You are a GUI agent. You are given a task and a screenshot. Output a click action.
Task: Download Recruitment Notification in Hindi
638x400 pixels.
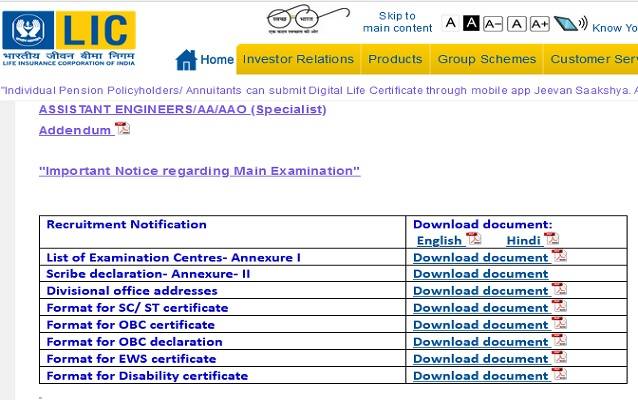524,241
